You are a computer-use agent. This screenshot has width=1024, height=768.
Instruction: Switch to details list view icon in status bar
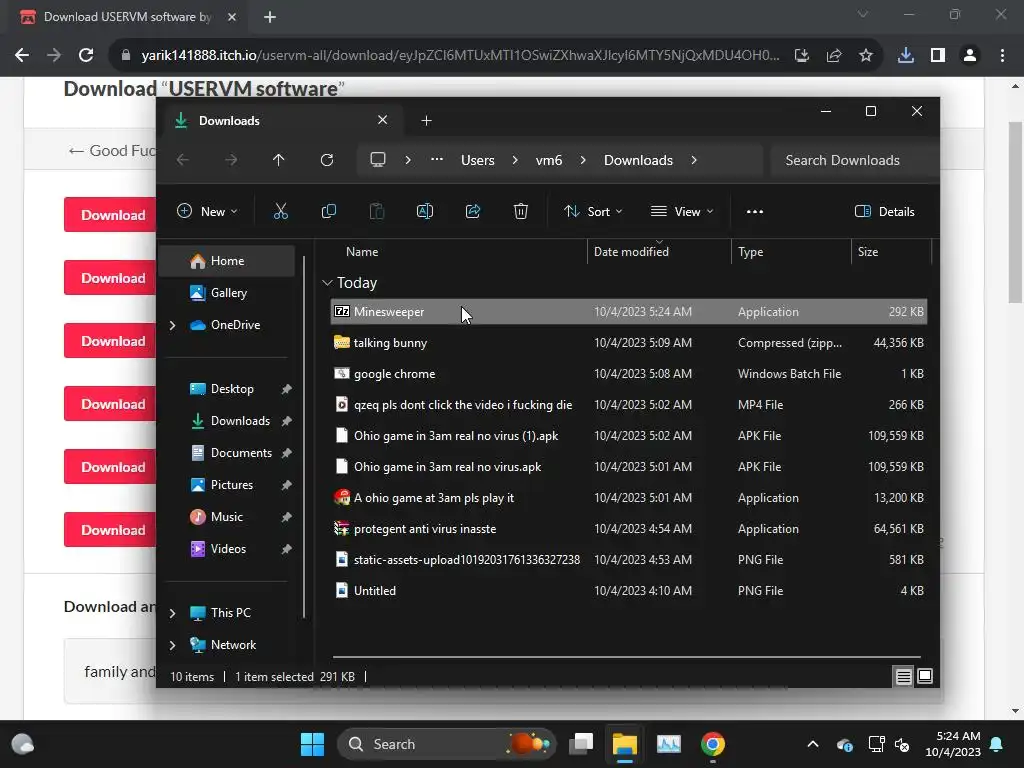click(903, 677)
